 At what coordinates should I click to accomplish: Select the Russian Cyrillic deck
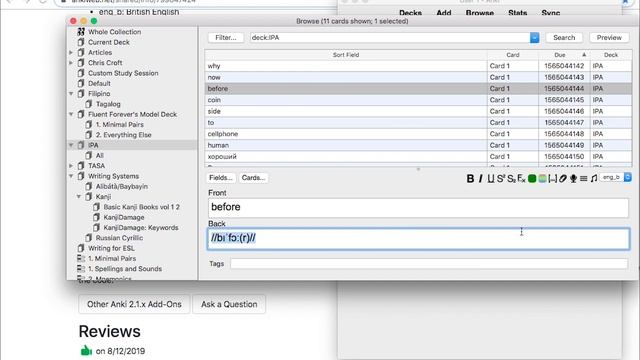point(119,238)
